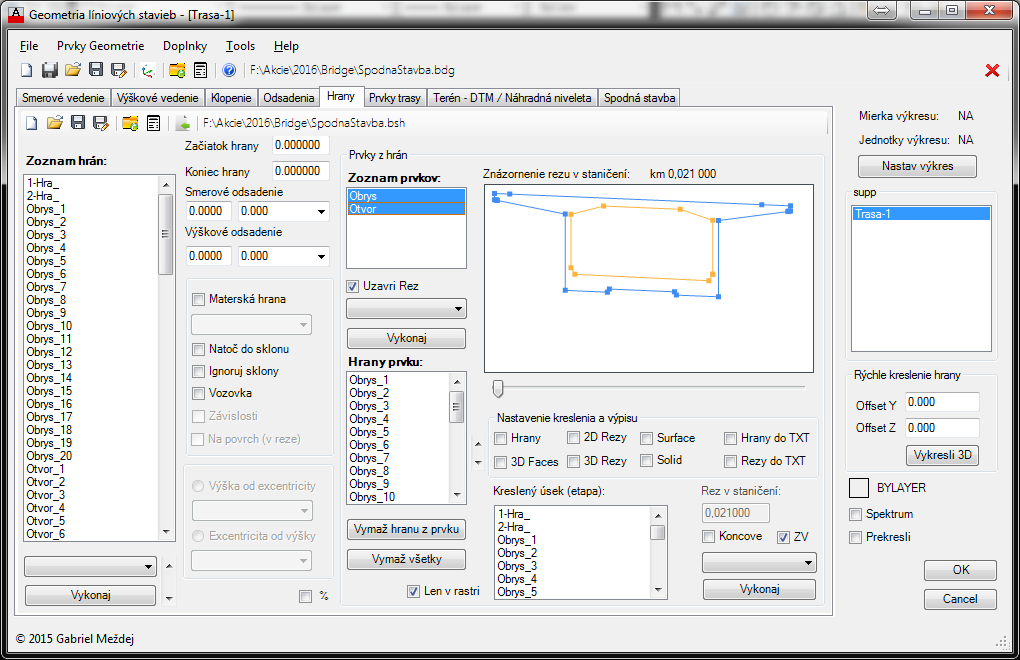Click the coordinate axes icon in main toolbar

pos(148,70)
